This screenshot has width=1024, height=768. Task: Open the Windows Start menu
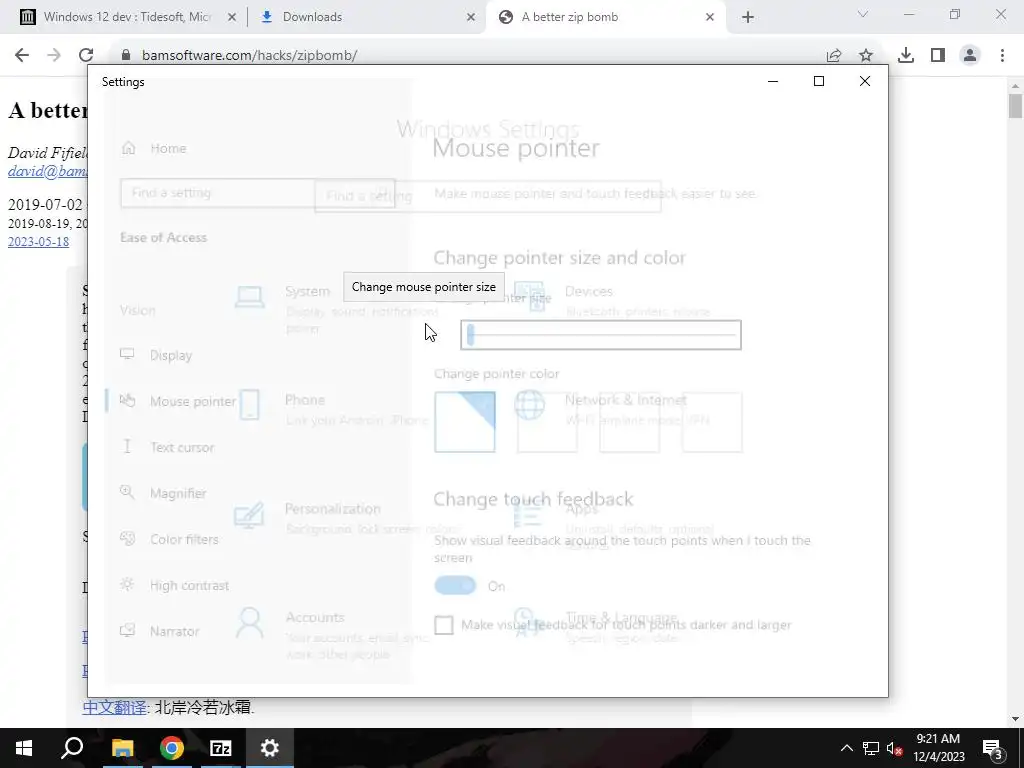click(24, 748)
